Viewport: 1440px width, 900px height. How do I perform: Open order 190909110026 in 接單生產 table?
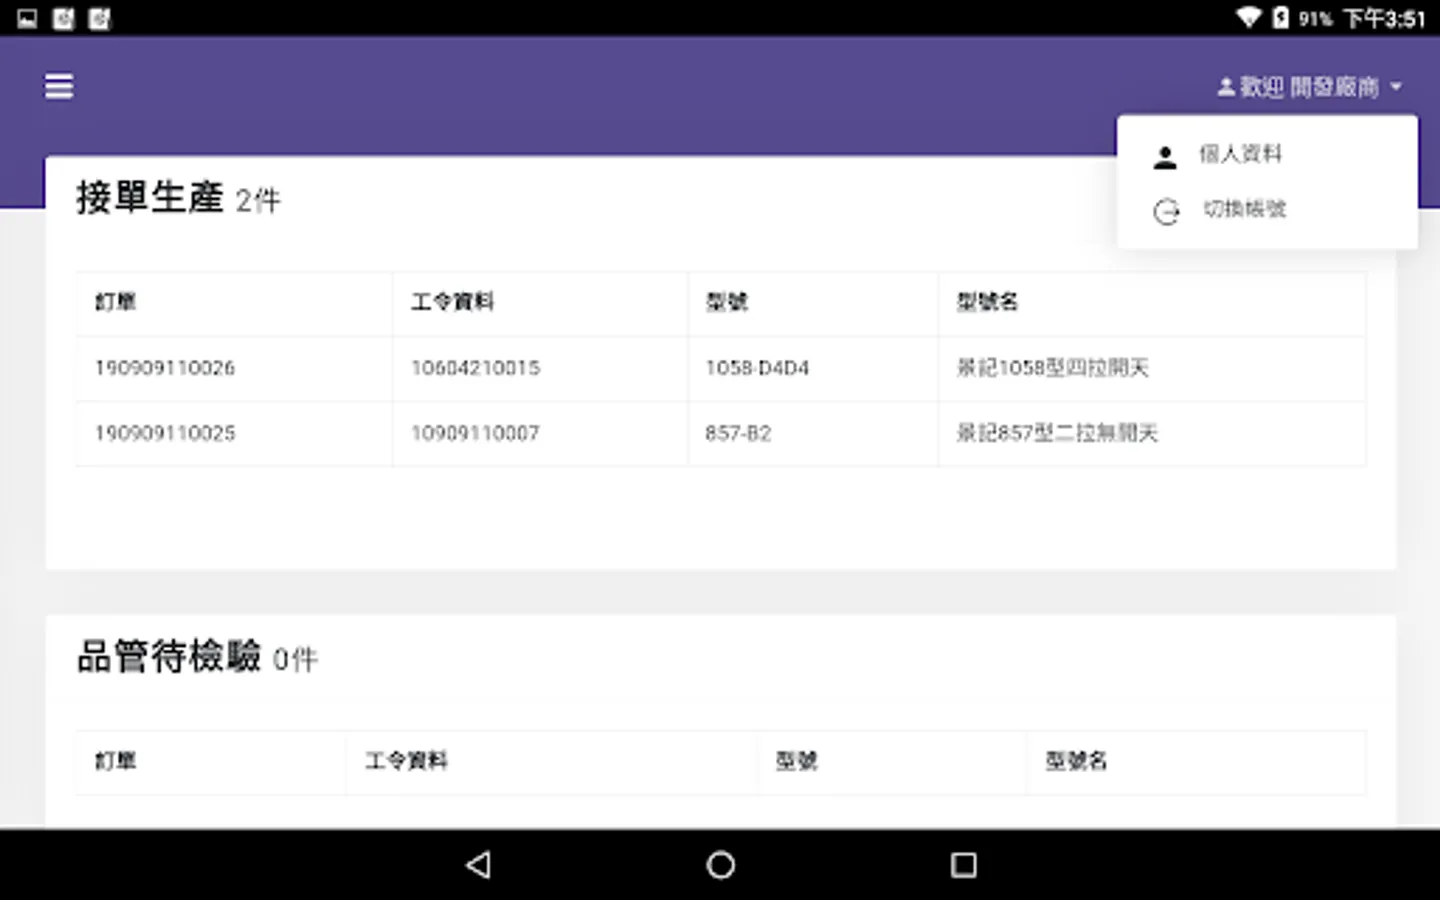click(x=164, y=368)
